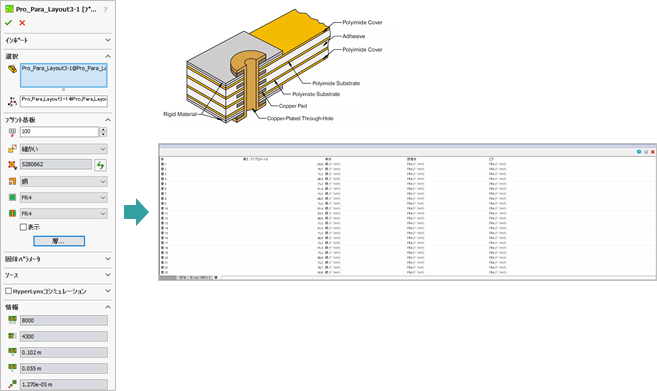Confirm with the green checkmark icon

click(8, 23)
